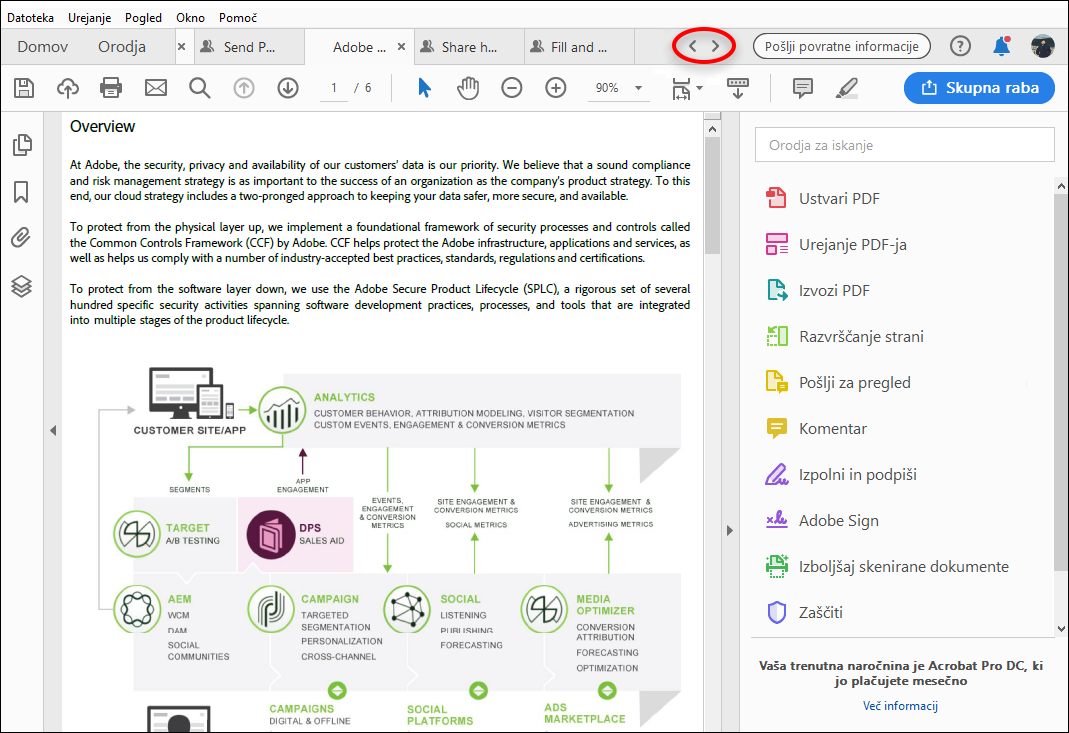
Task: Select the Highlight text pen tool
Action: click(847, 88)
